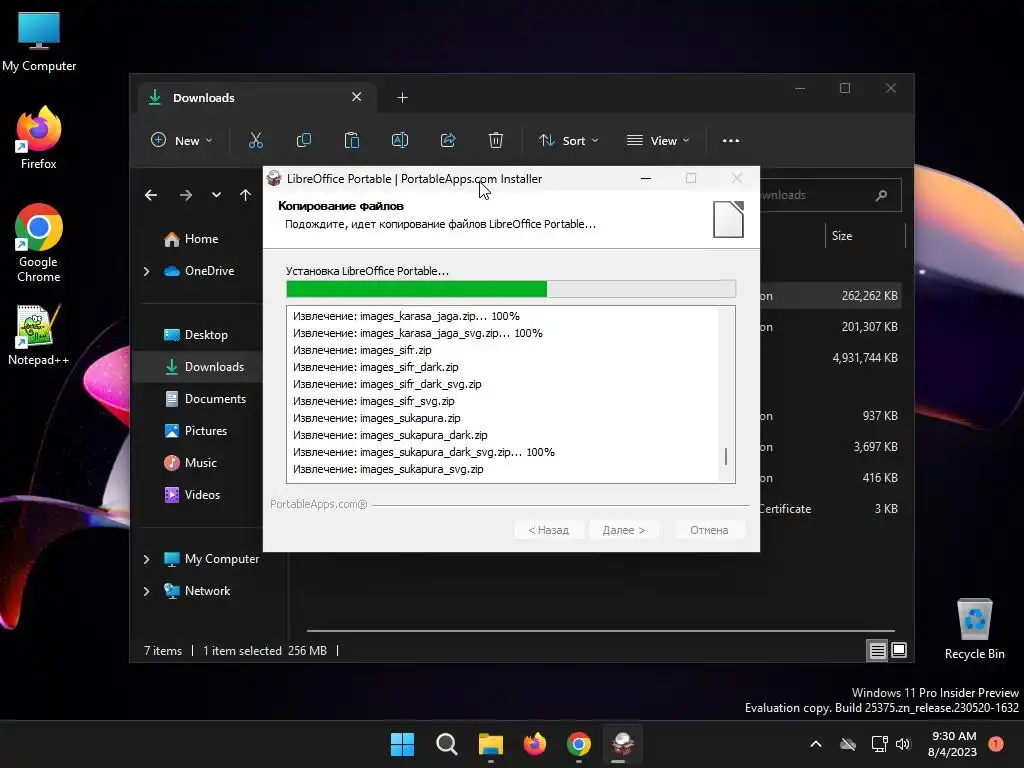This screenshot has height=768, width=1024.
Task: Click the search magnifier in Explorer search box
Action: coord(881,195)
